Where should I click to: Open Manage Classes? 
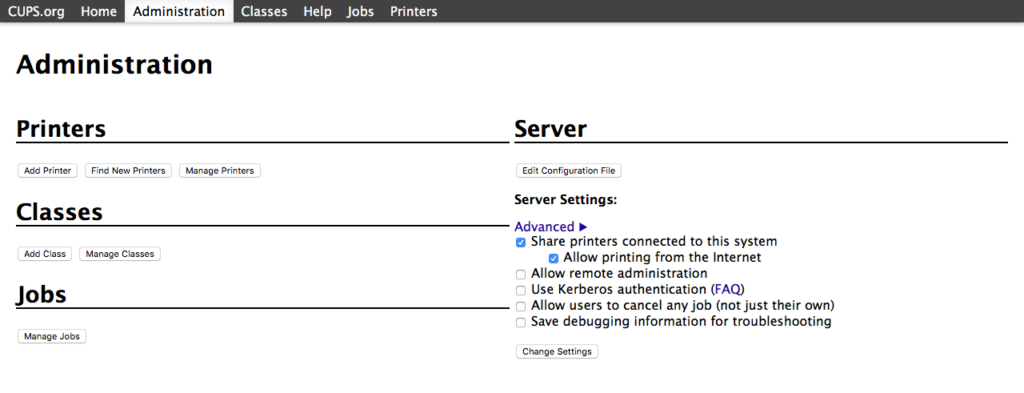[x=120, y=253]
